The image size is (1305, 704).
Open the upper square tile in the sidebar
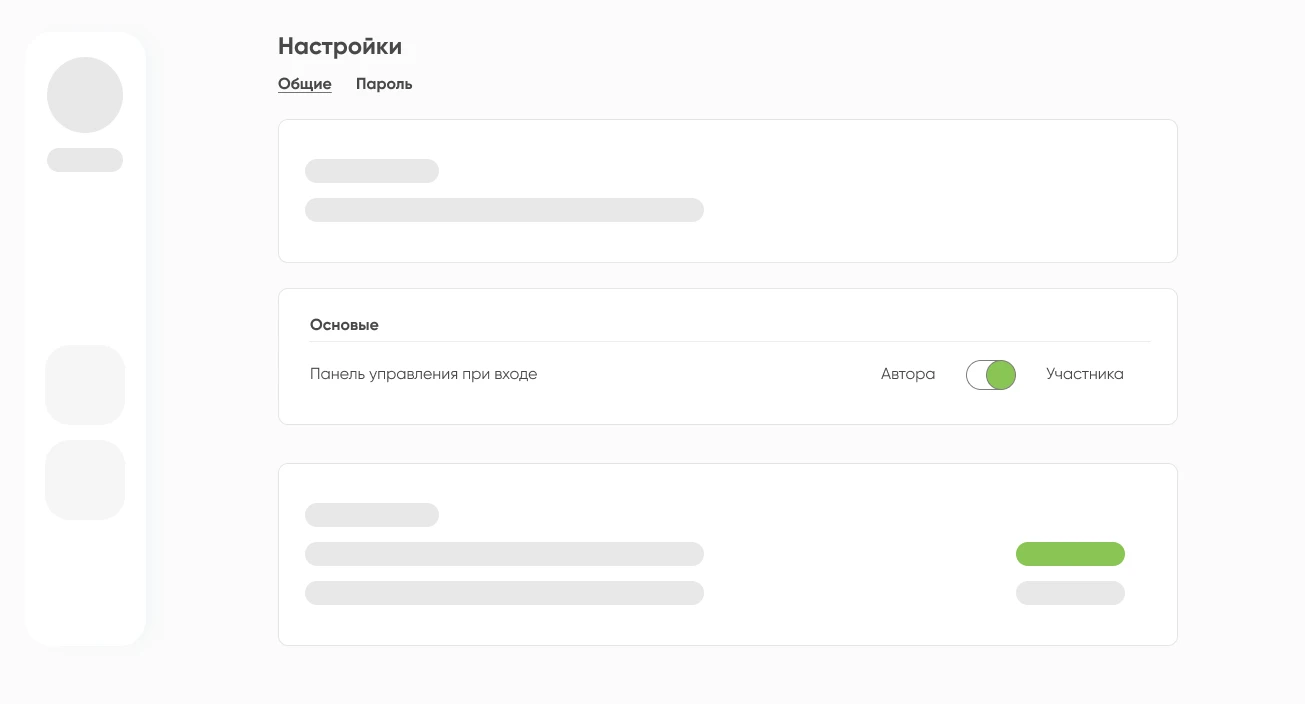click(x=85, y=385)
